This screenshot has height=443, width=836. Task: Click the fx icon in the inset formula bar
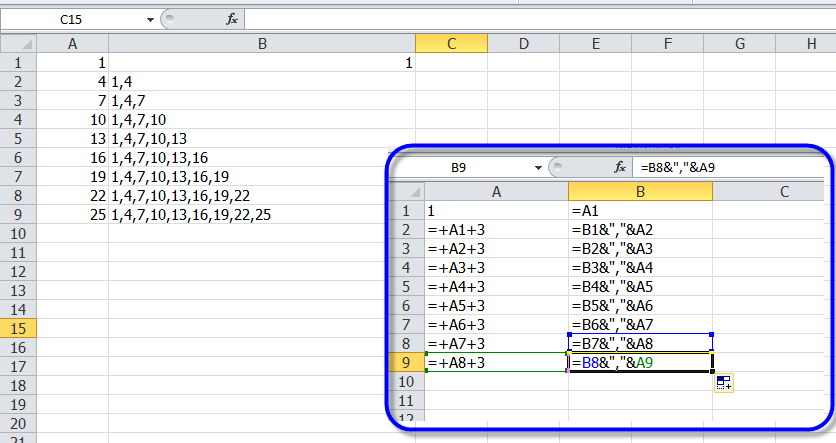coord(620,167)
